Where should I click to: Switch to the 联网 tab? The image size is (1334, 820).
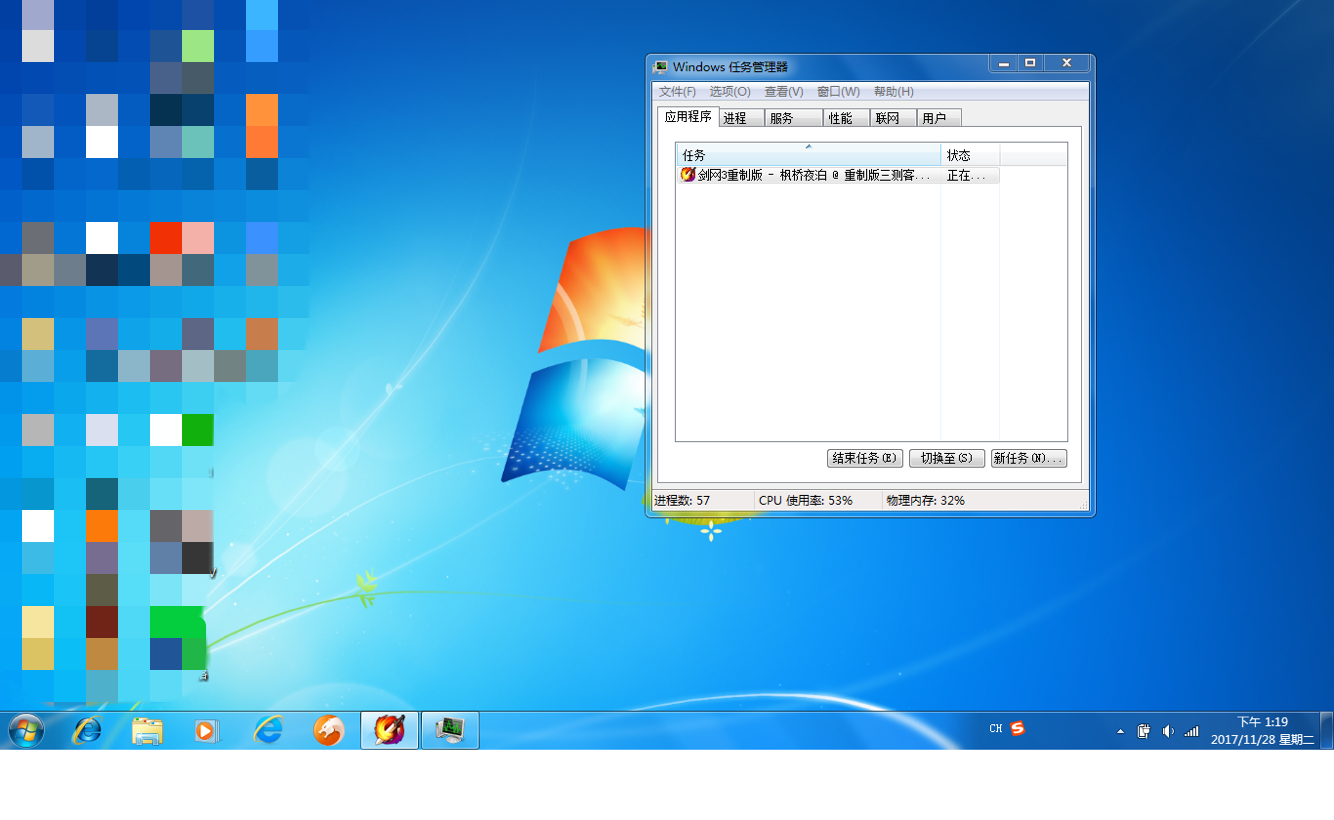(x=893, y=118)
